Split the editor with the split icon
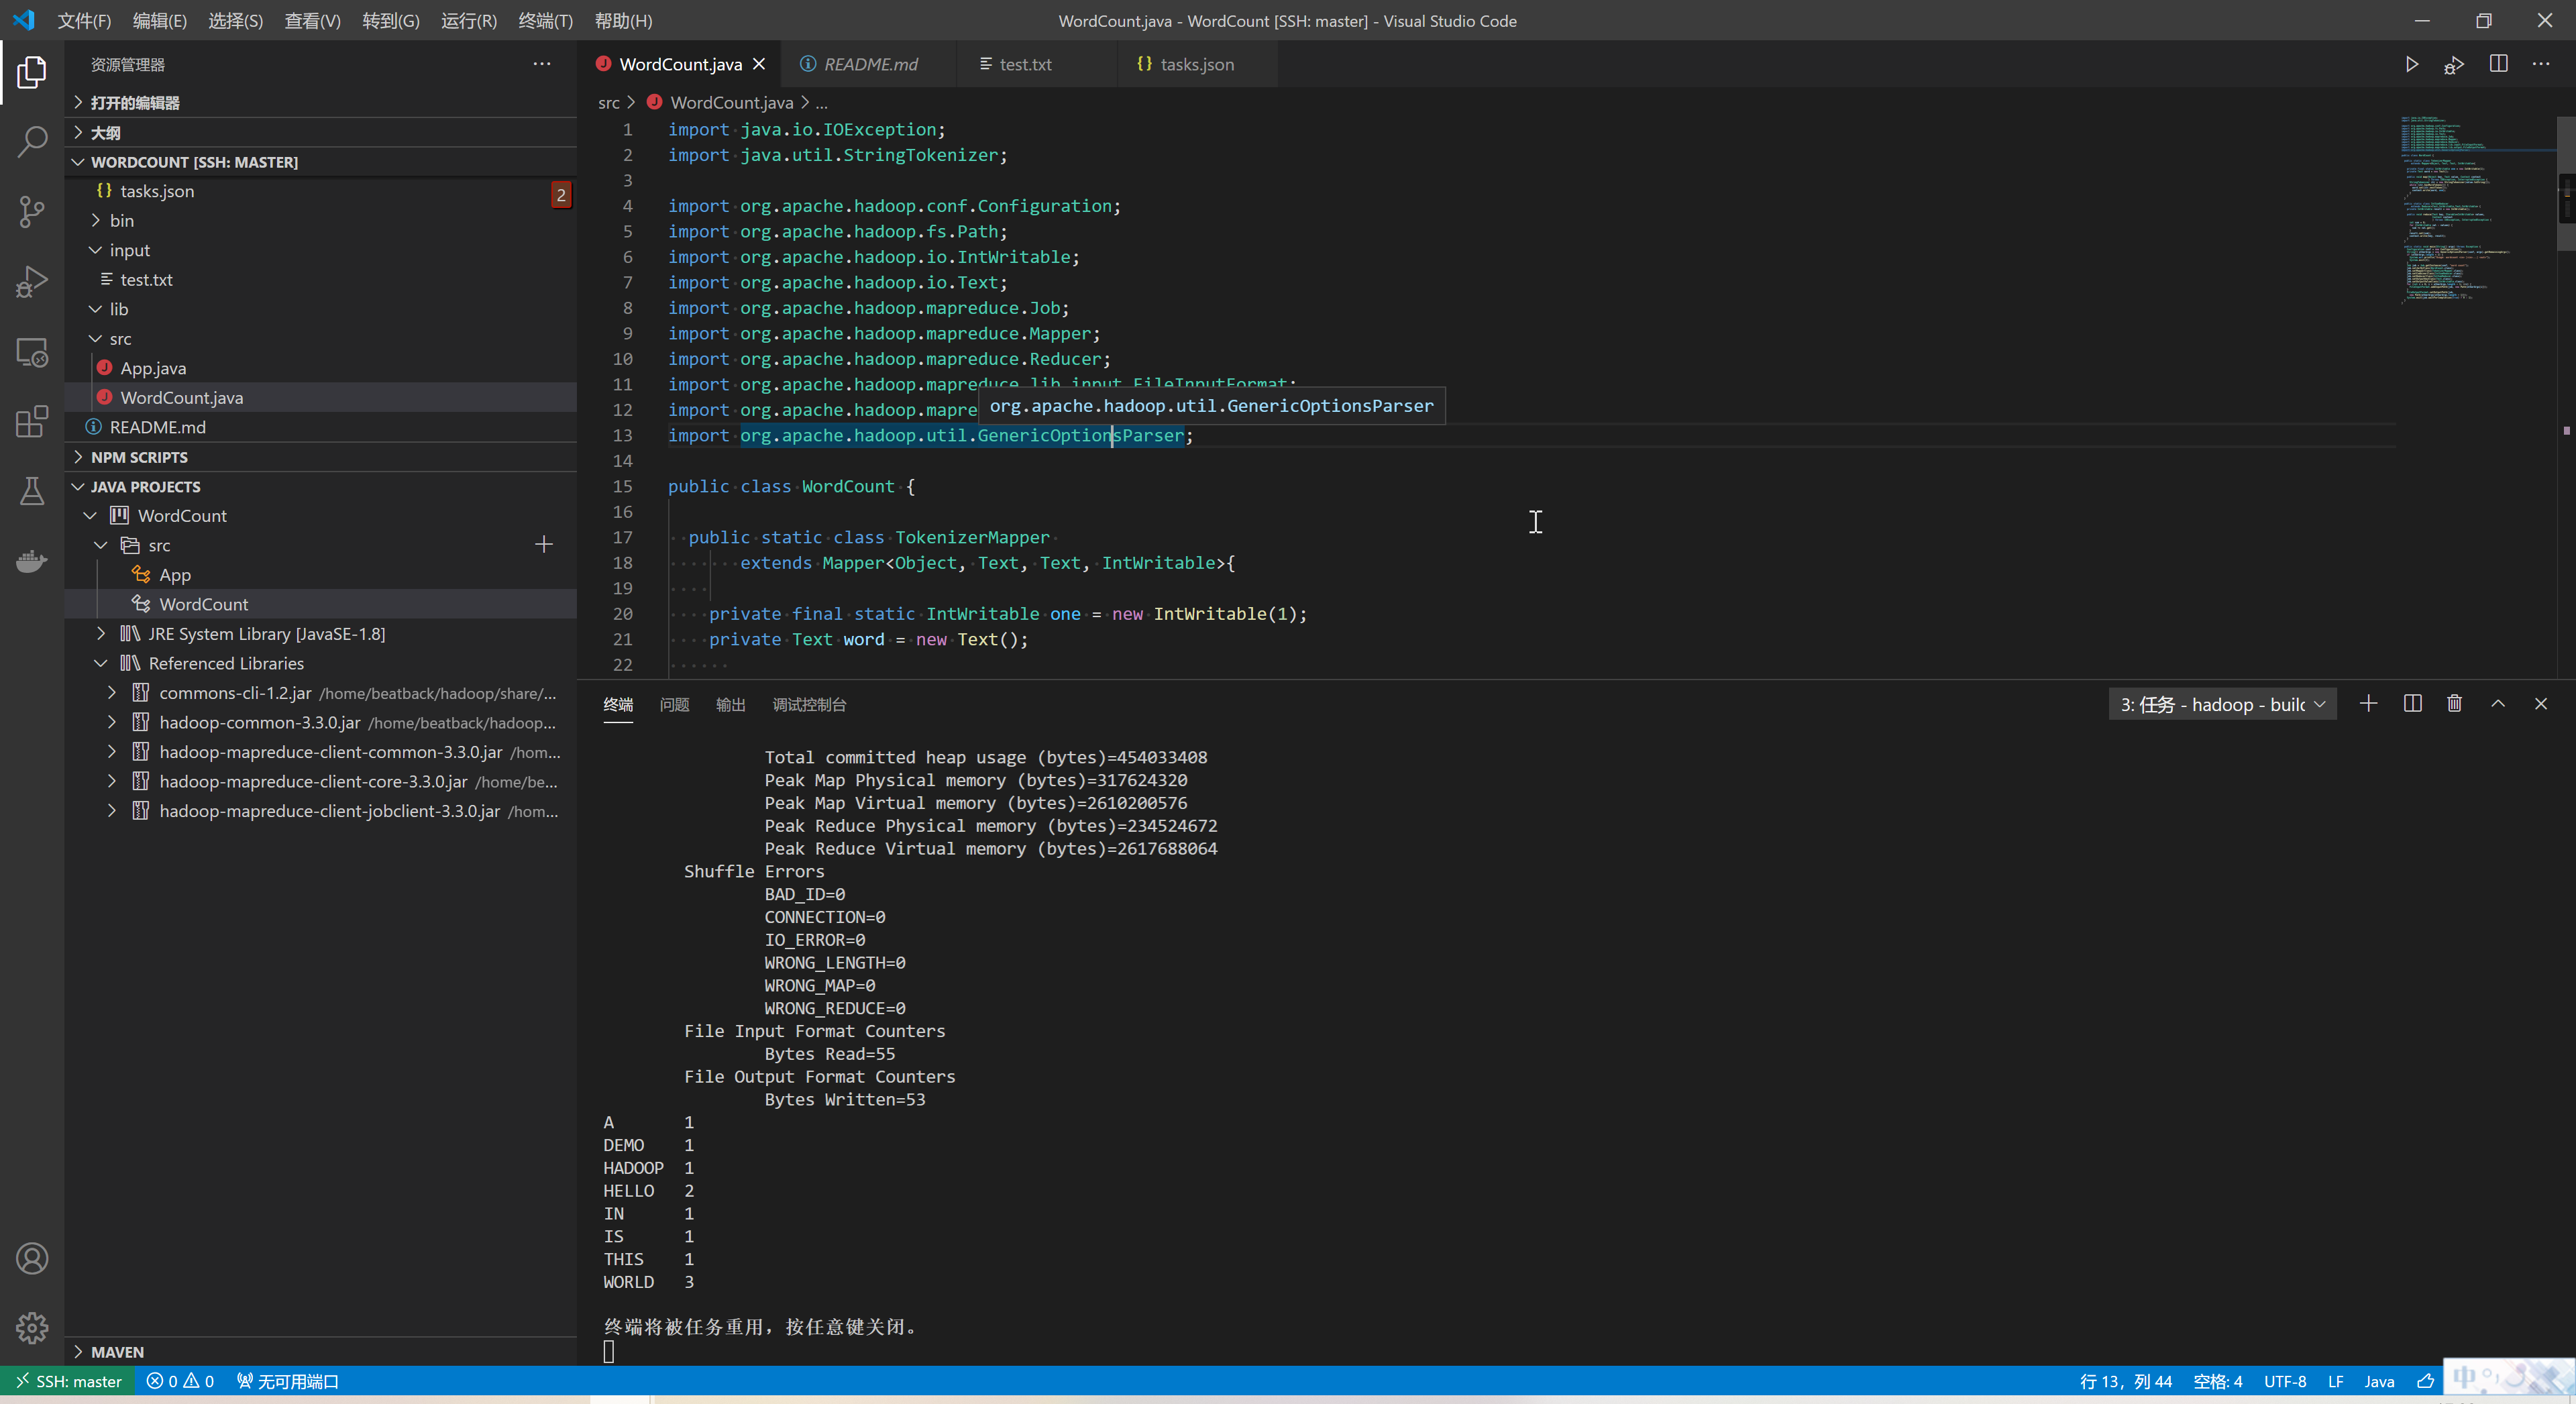2576x1404 pixels. [x=2498, y=64]
